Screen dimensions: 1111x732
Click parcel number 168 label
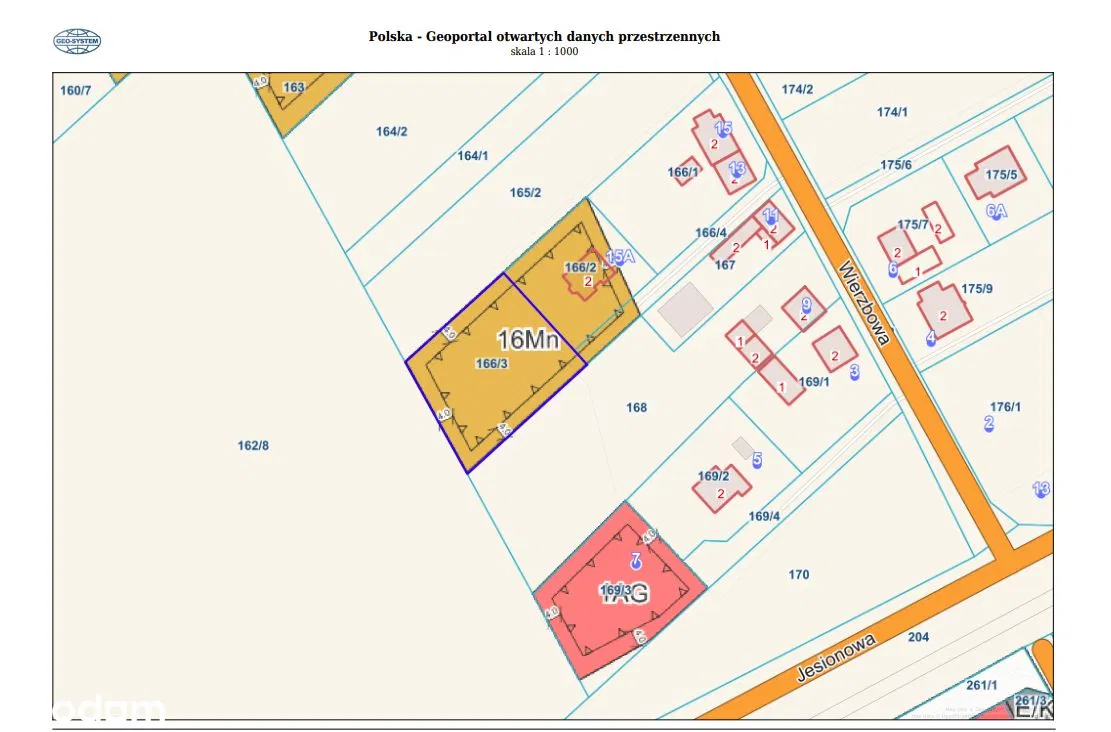[636, 407]
